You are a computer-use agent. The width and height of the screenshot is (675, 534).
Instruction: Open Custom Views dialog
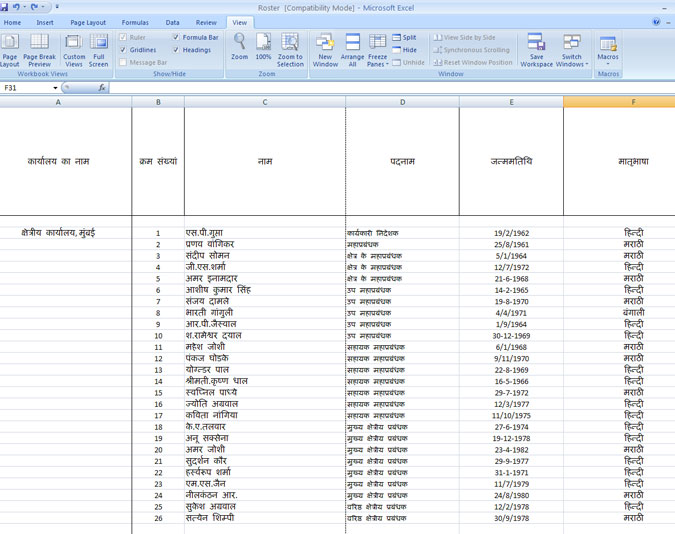click(x=74, y=49)
